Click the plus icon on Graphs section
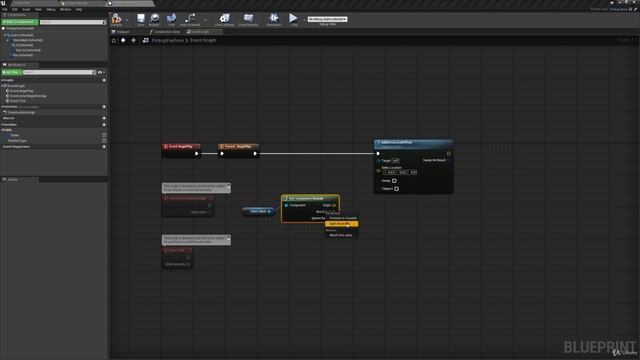This screenshot has width=640, height=360. pyautogui.click(x=104, y=80)
